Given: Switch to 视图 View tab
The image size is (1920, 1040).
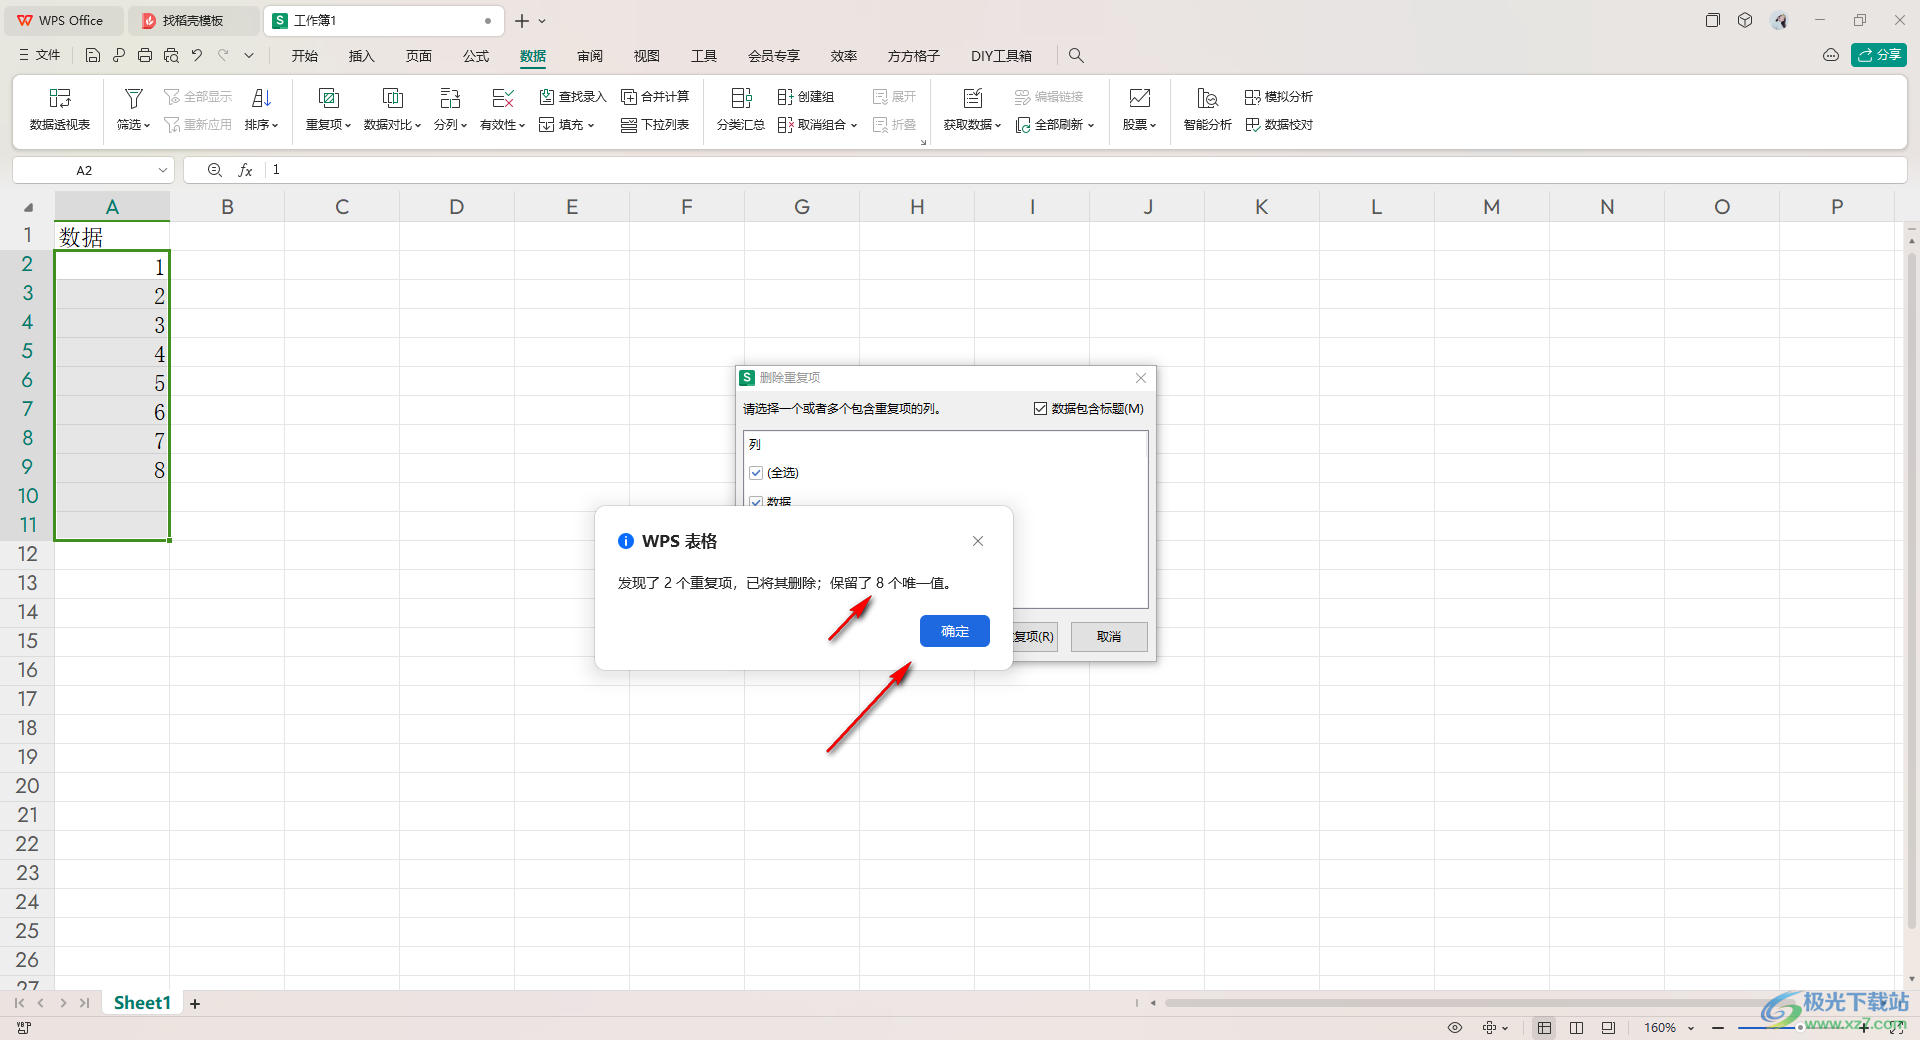Looking at the screenshot, I should [647, 56].
